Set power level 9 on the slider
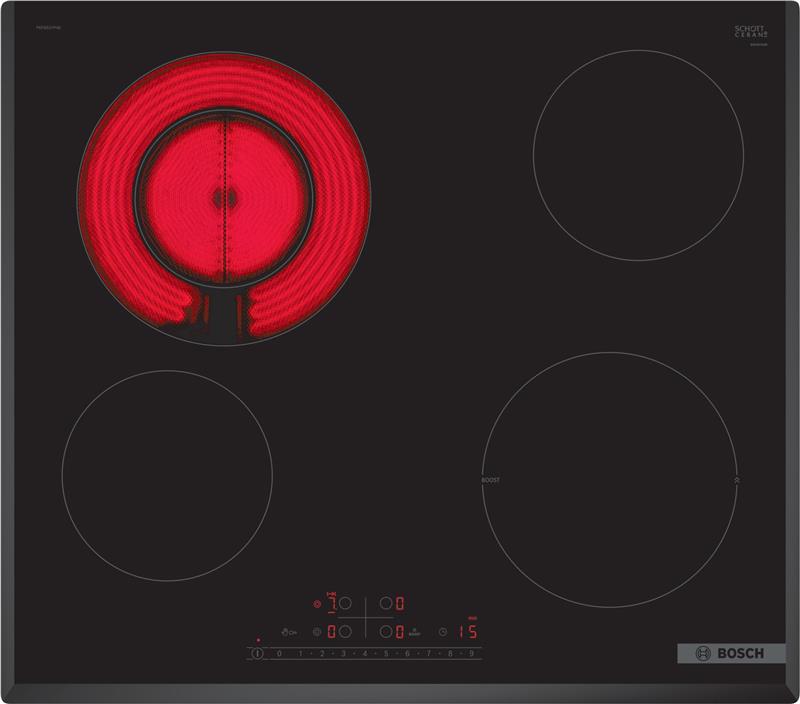This screenshot has height=704, width=800. point(470,654)
